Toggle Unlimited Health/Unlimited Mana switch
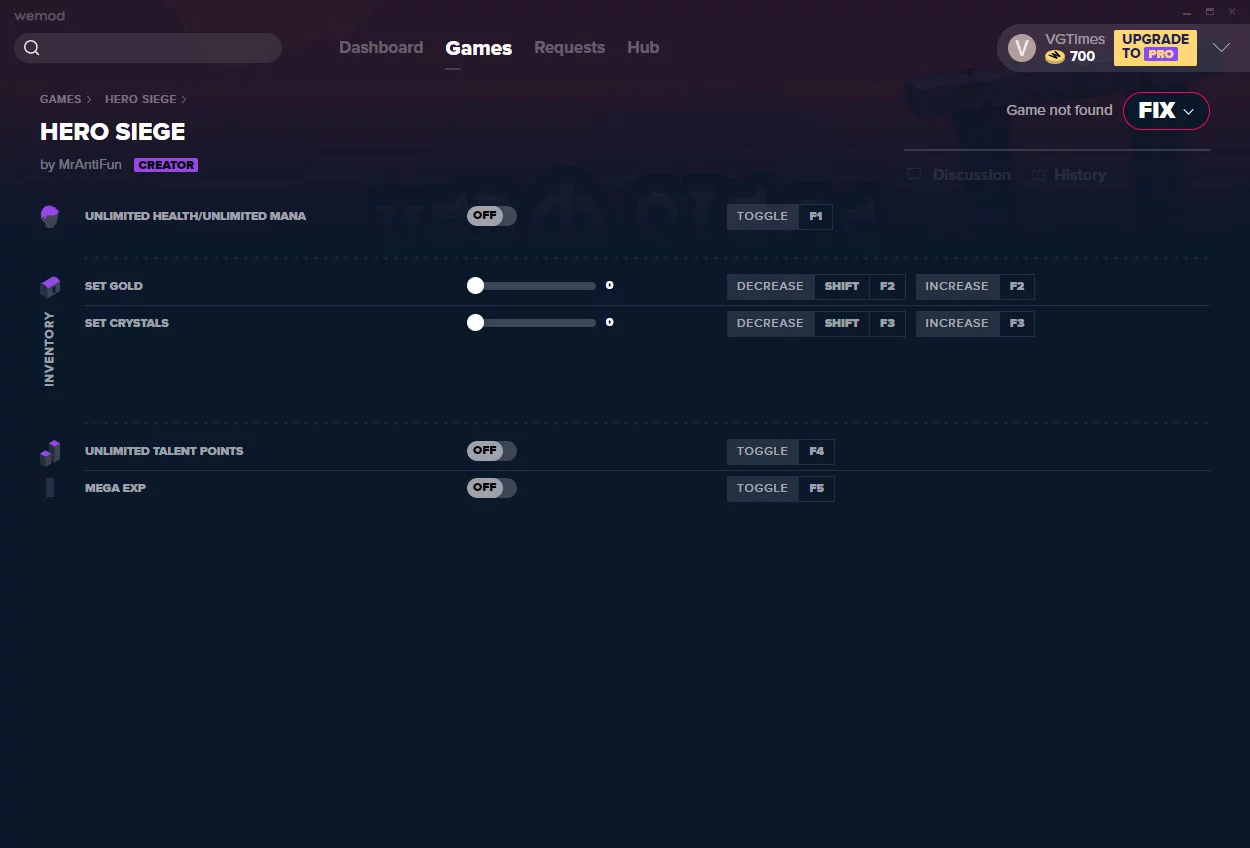 coord(492,216)
